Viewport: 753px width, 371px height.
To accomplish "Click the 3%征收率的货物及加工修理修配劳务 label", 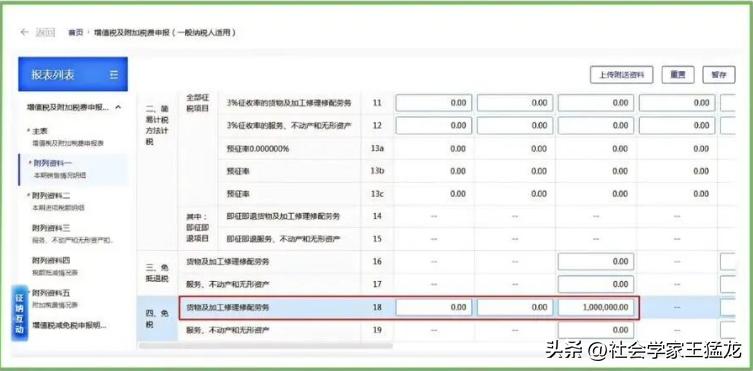I will 288,103.
